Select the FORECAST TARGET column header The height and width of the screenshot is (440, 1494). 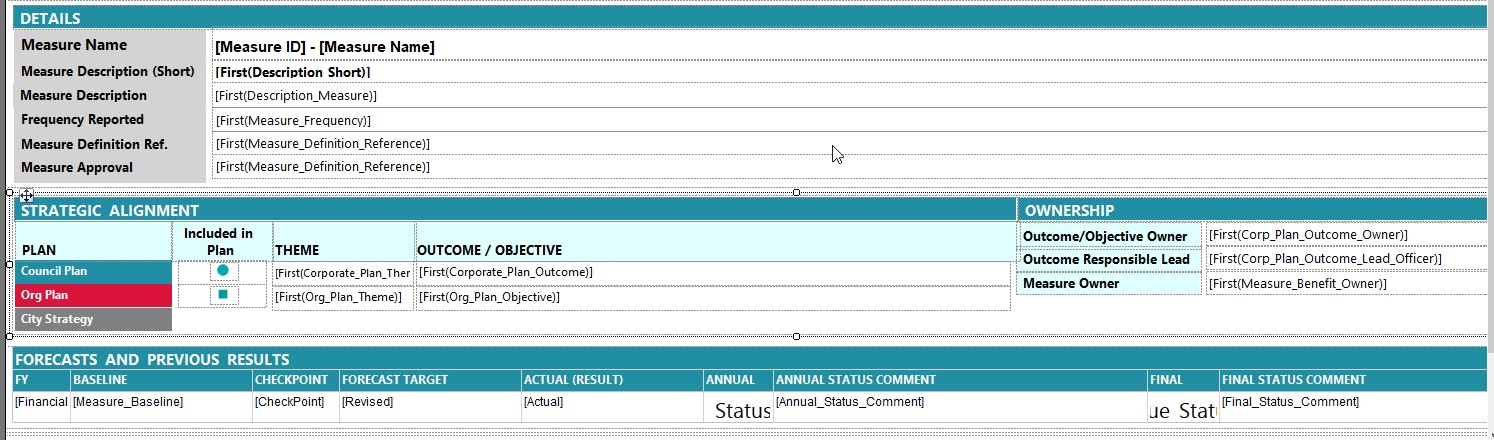pyautogui.click(x=430, y=380)
